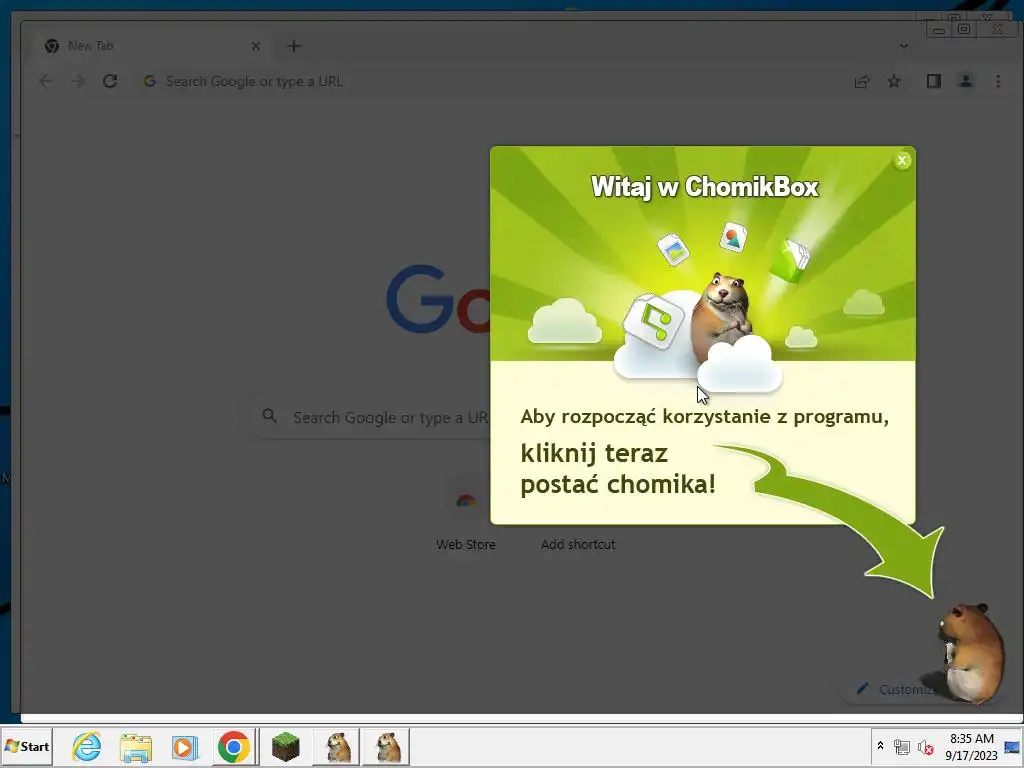Select the New Tab tab
Screen dimensions: 1024x768
click(x=150, y=46)
